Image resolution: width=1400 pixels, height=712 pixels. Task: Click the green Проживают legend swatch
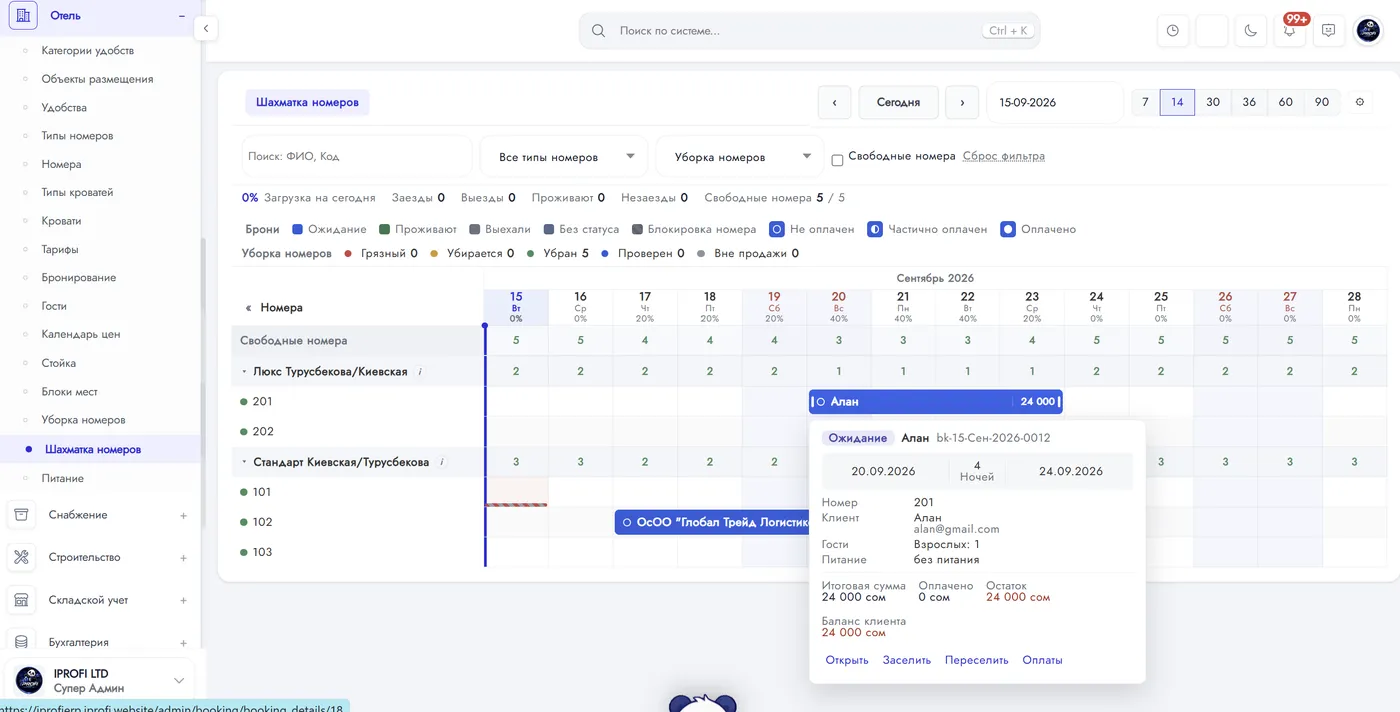coord(385,229)
